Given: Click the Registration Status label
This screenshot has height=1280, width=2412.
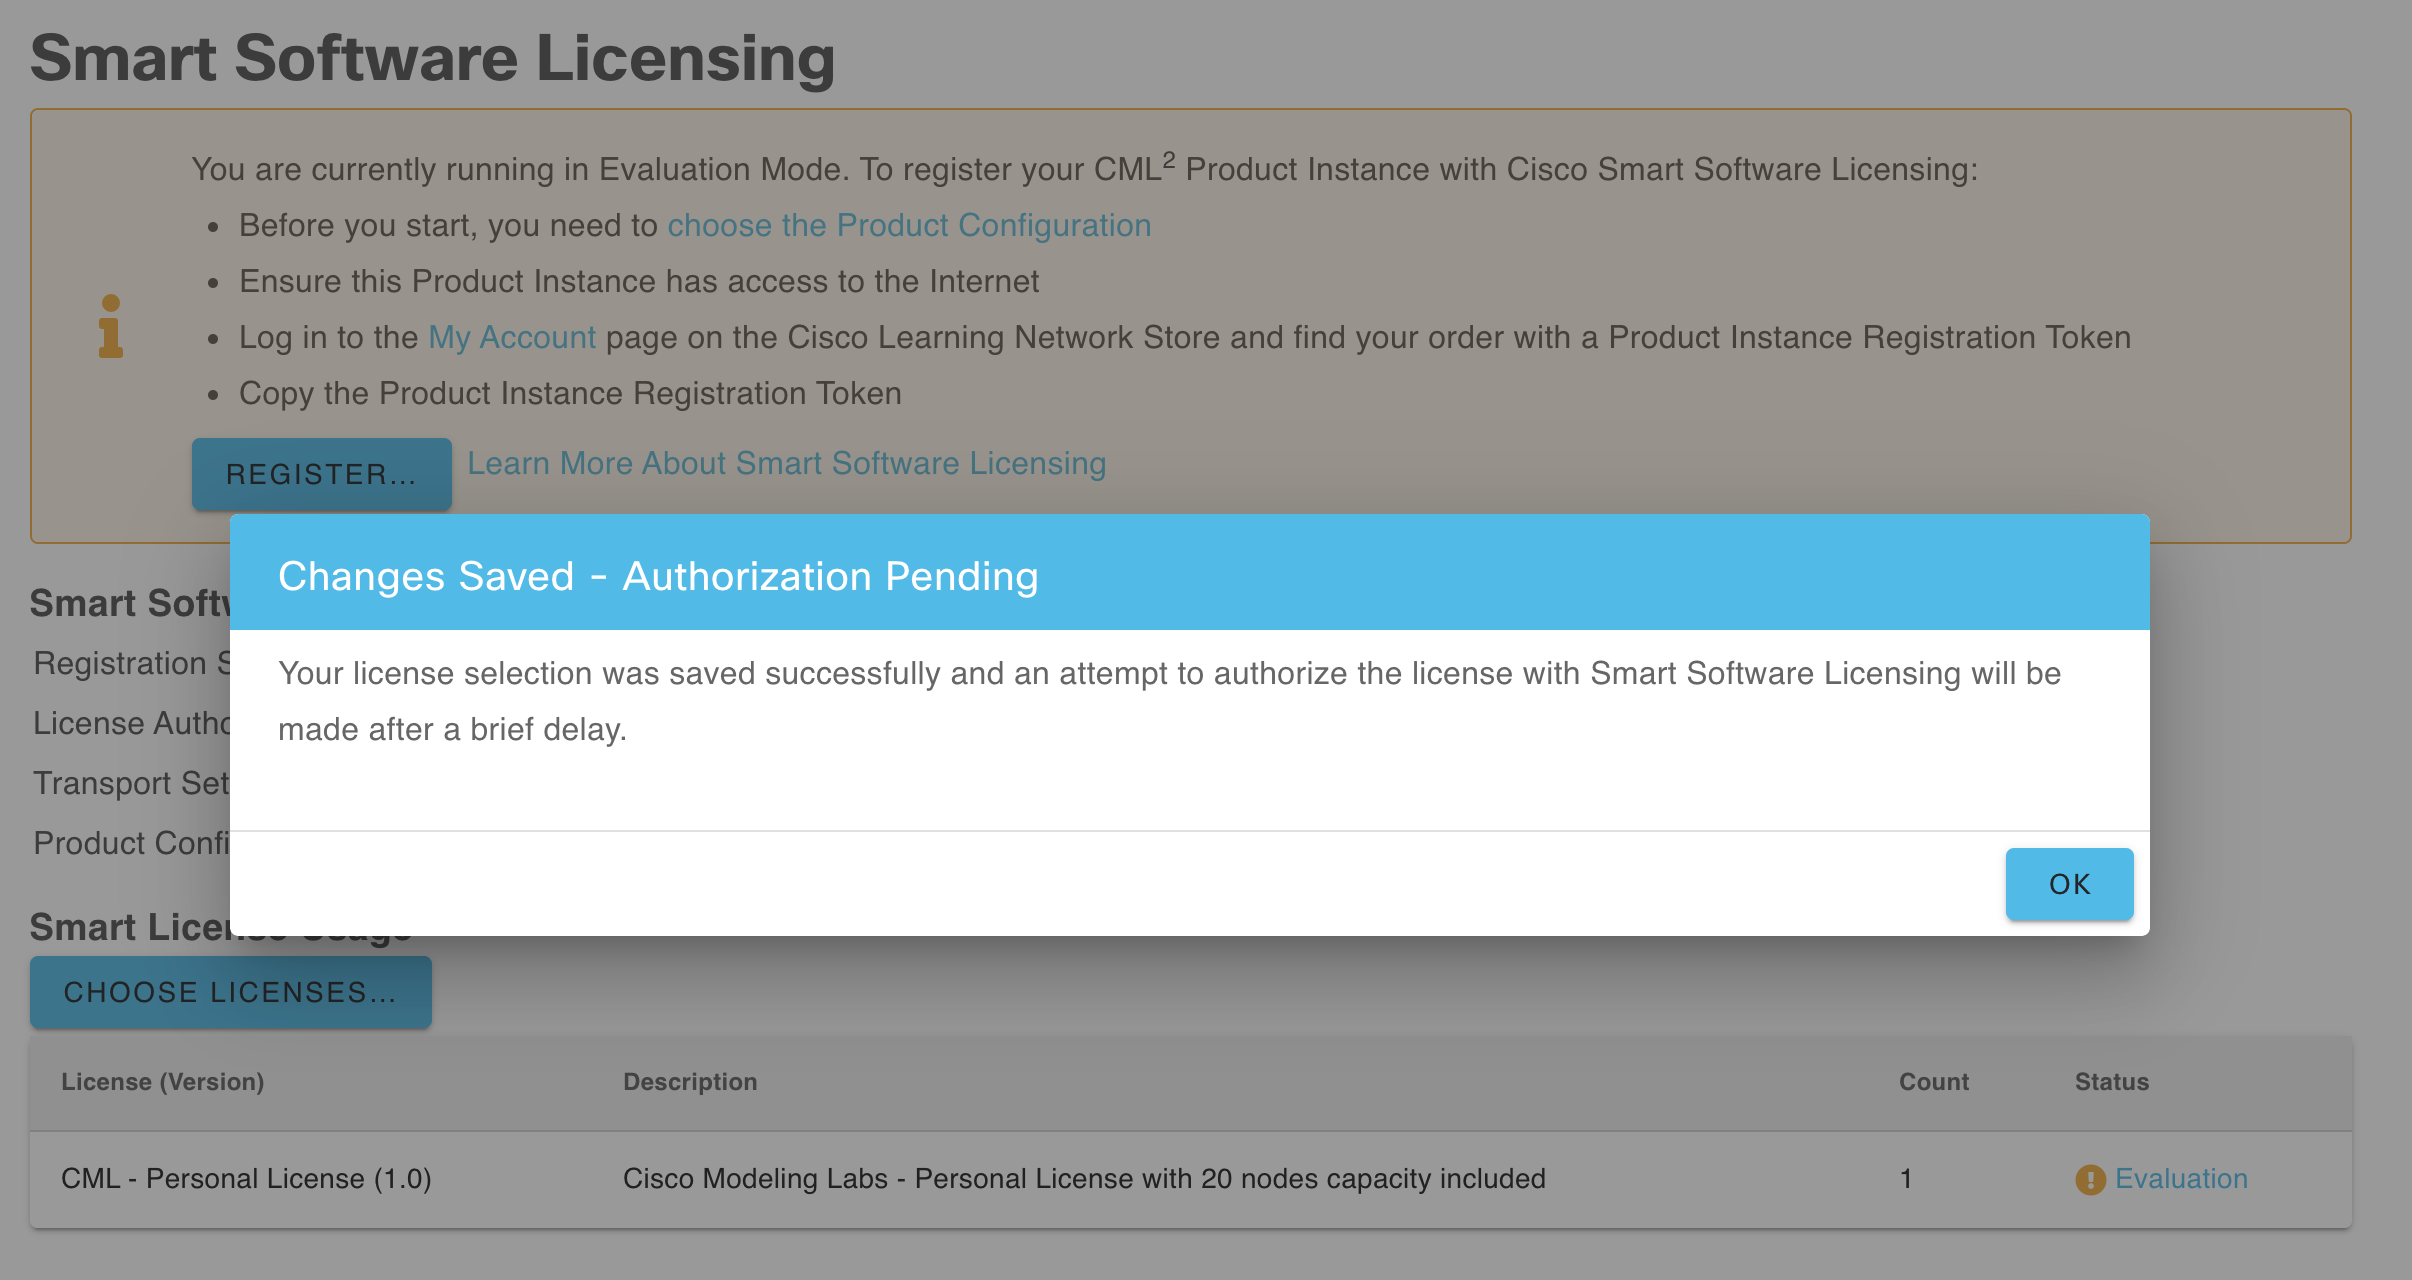Looking at the screenshot, I should pyautogui.click(x=130, y=663).
